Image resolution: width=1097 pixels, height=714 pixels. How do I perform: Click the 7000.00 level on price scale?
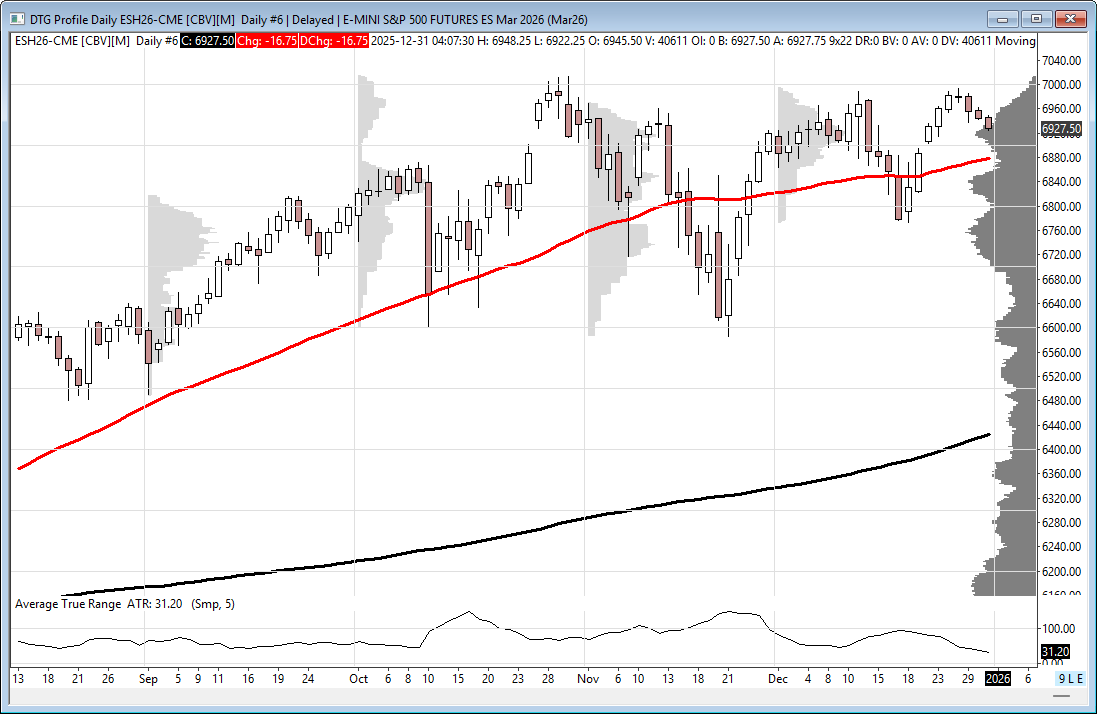(x=1061, y=85)
